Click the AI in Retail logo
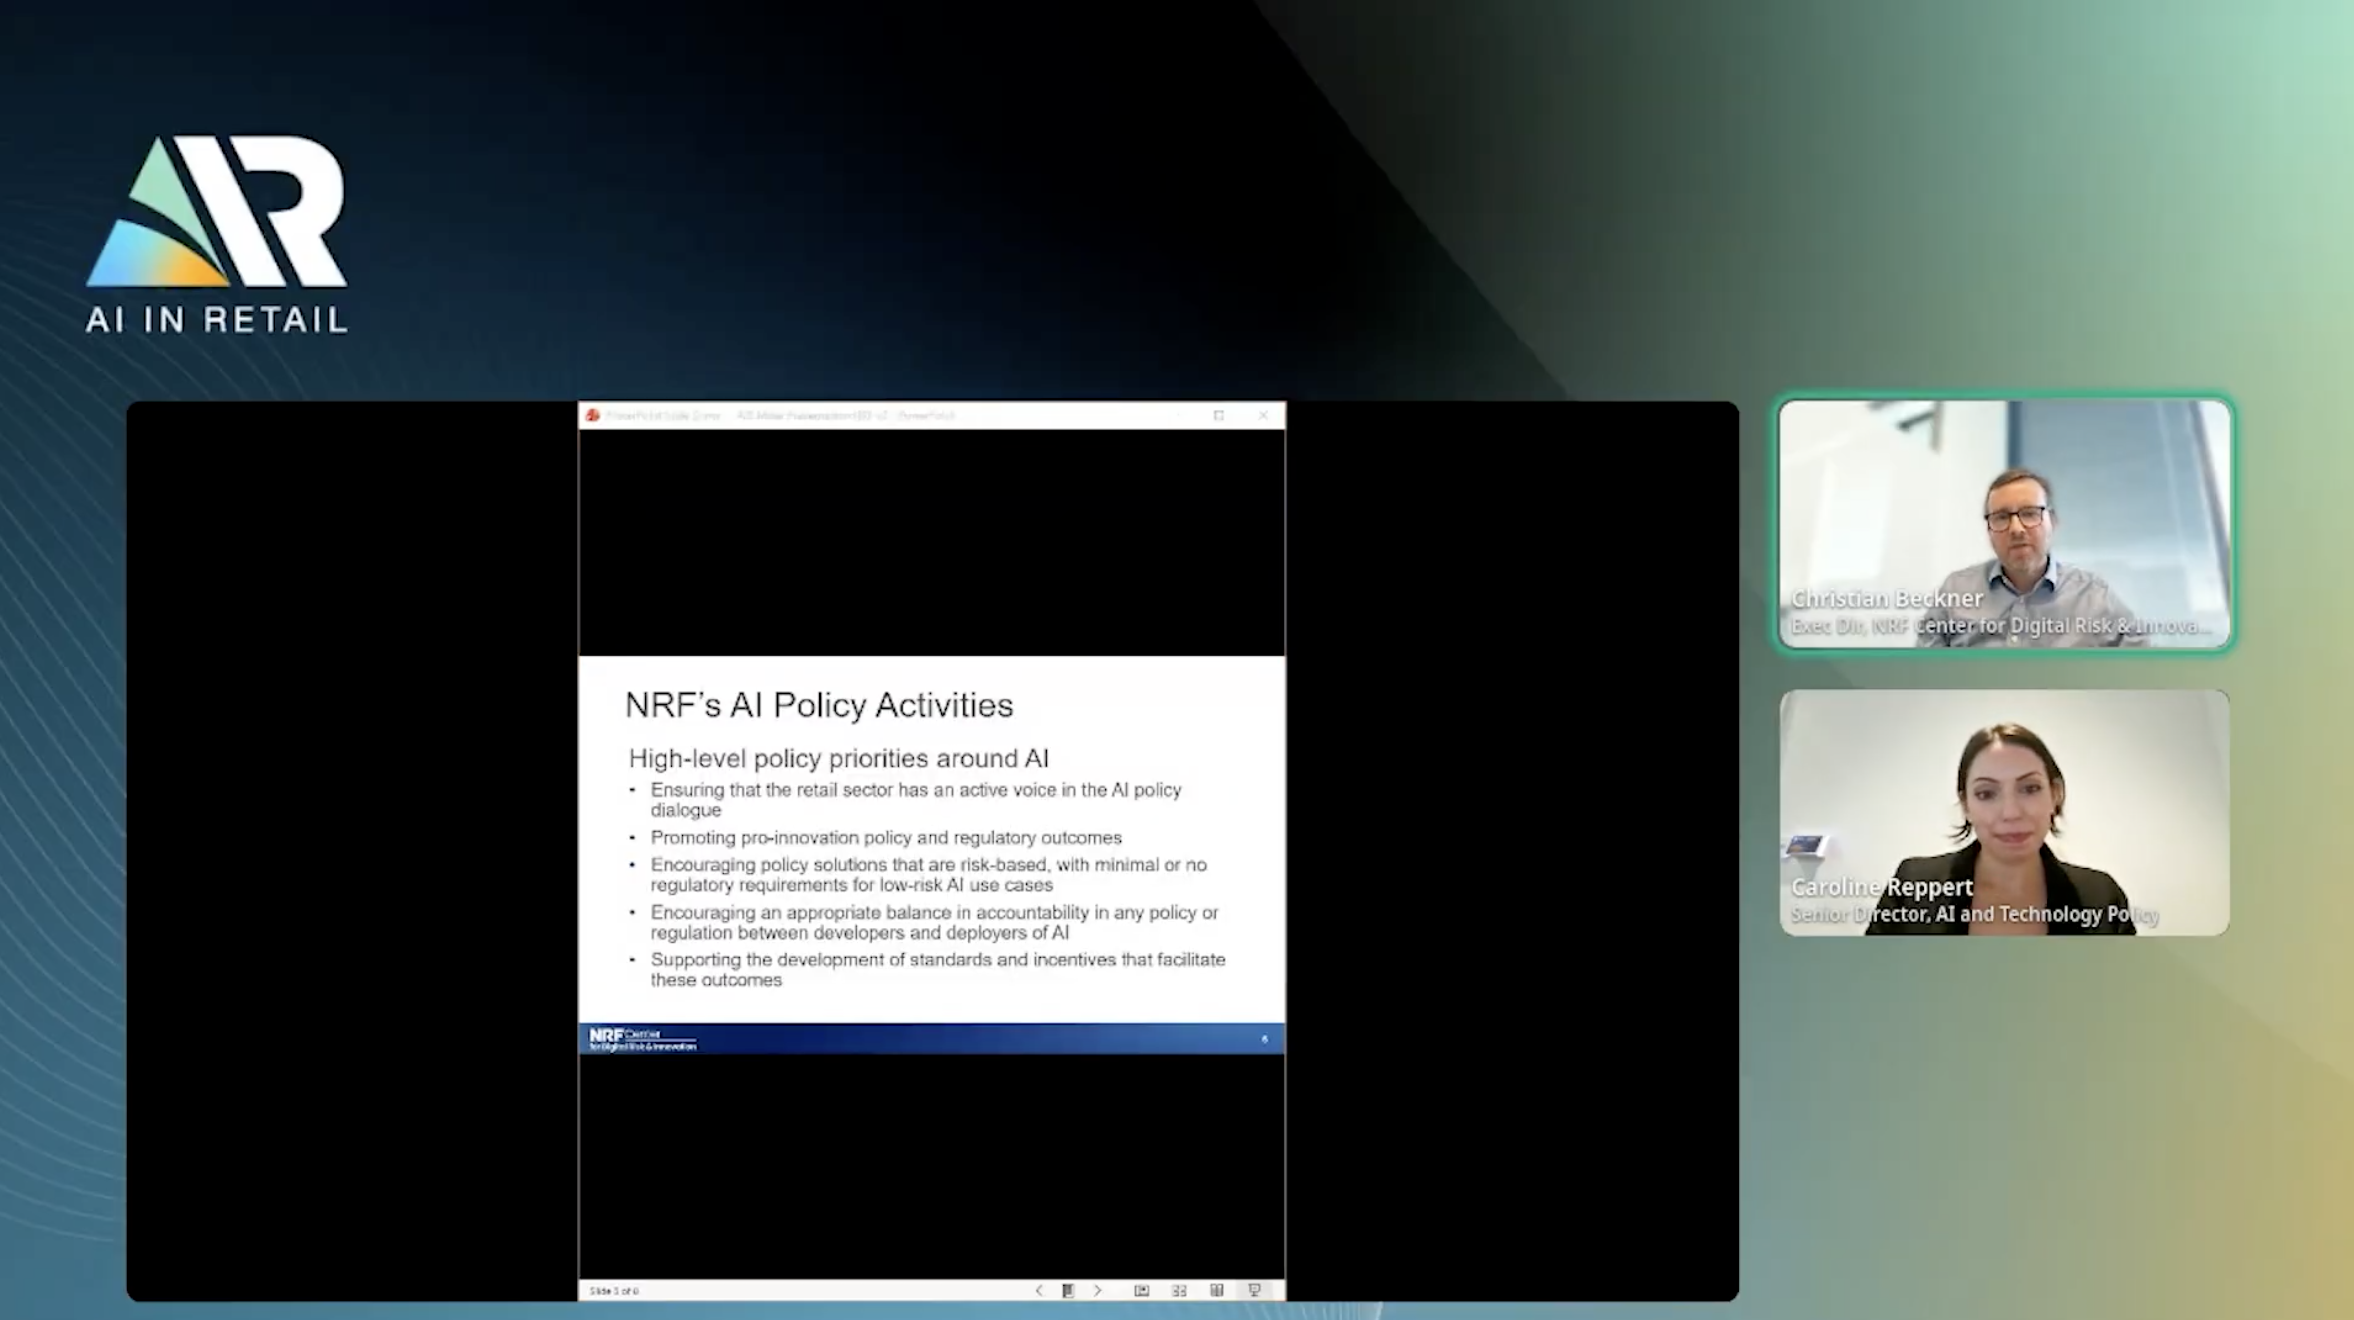Screen dimensions: 2354x1320 (x=217, y=234)
